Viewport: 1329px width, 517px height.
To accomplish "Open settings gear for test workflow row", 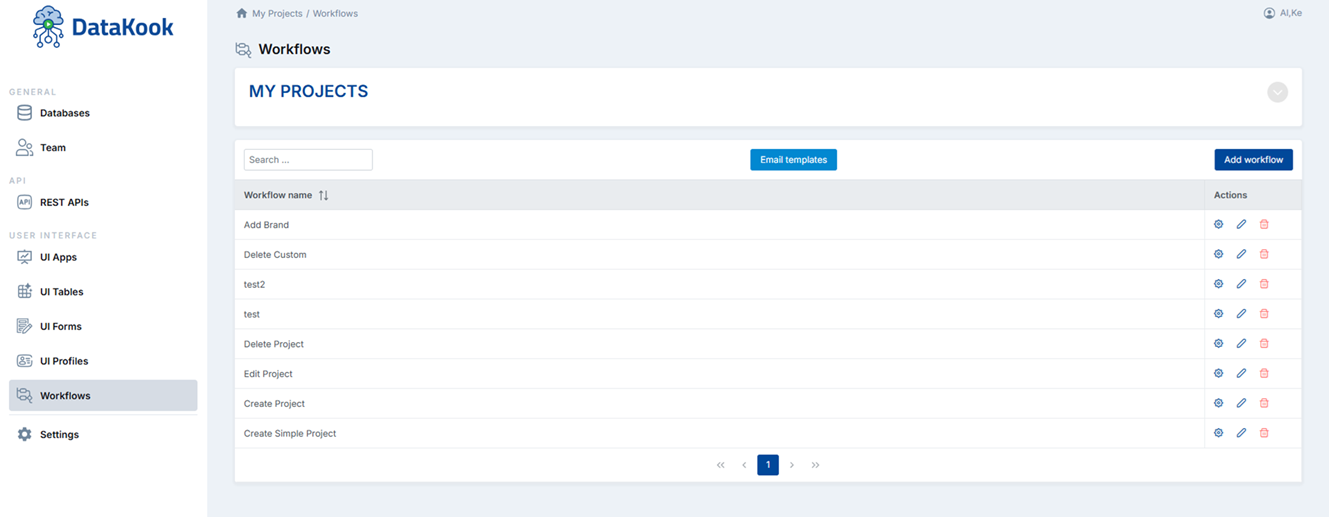I will (1218, 313).
